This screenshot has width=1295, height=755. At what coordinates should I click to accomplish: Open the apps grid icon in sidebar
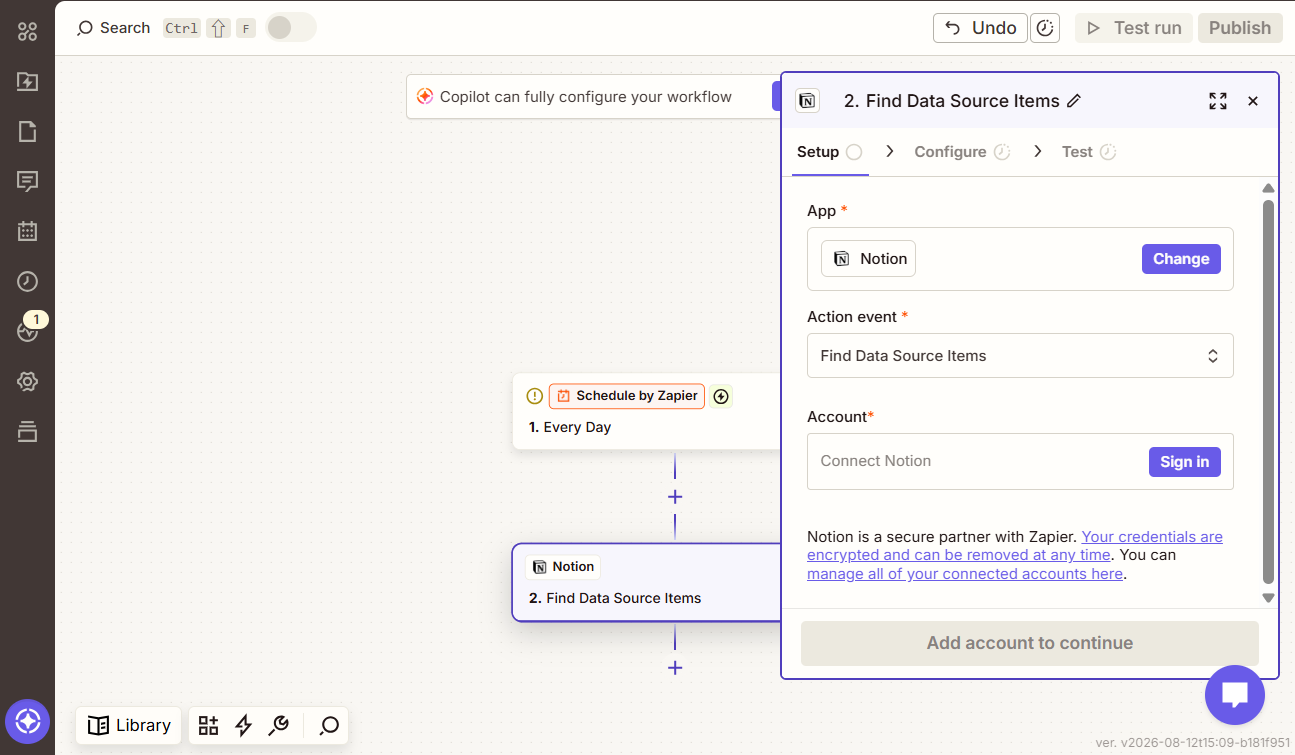(x=27, y=32)
